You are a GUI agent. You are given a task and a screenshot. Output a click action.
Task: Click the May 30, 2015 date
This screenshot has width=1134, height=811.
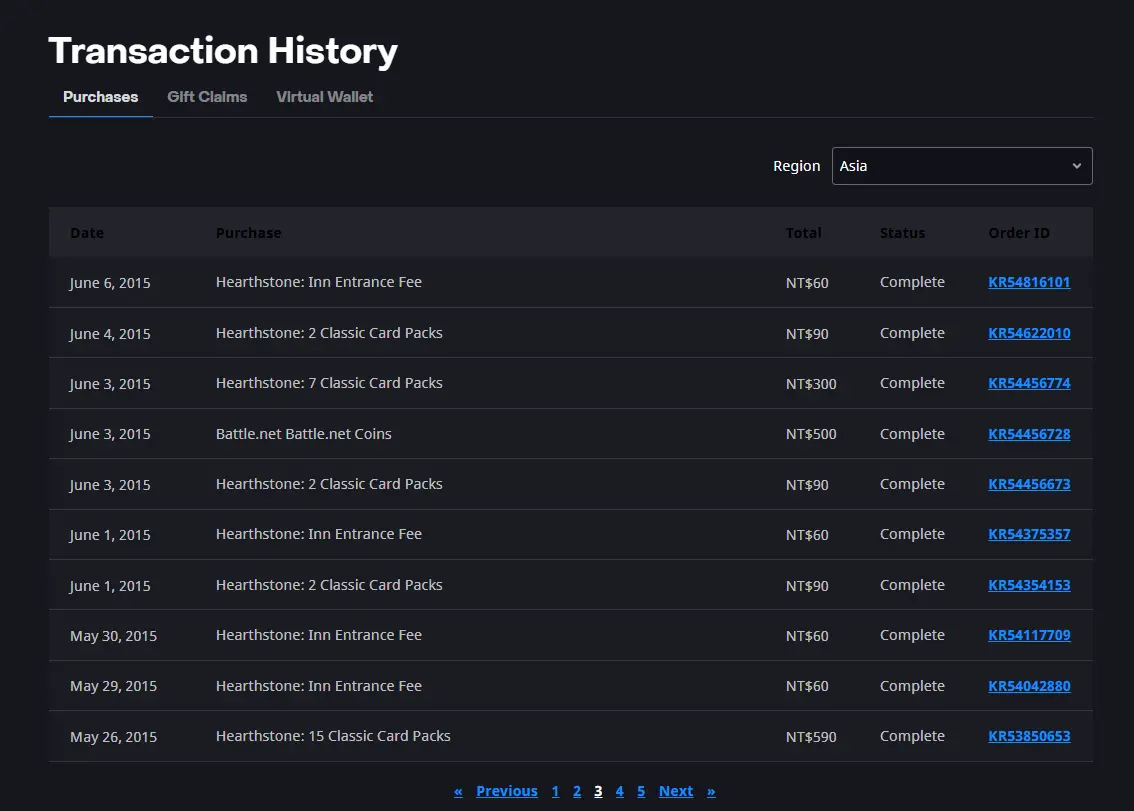(x=114, y=636)
